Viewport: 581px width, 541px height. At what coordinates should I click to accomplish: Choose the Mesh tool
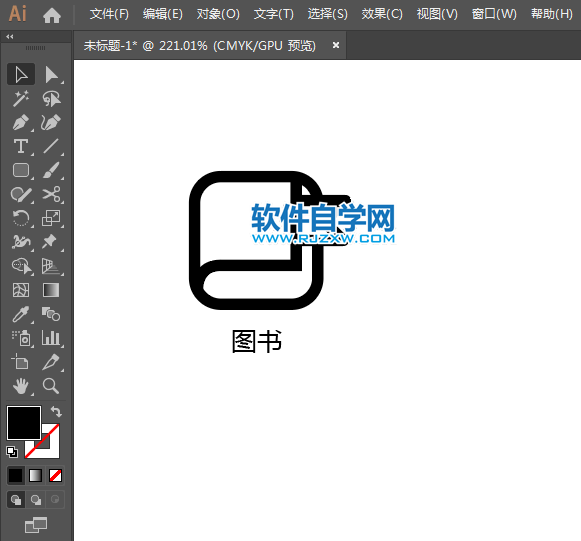[x=21, y=290]
